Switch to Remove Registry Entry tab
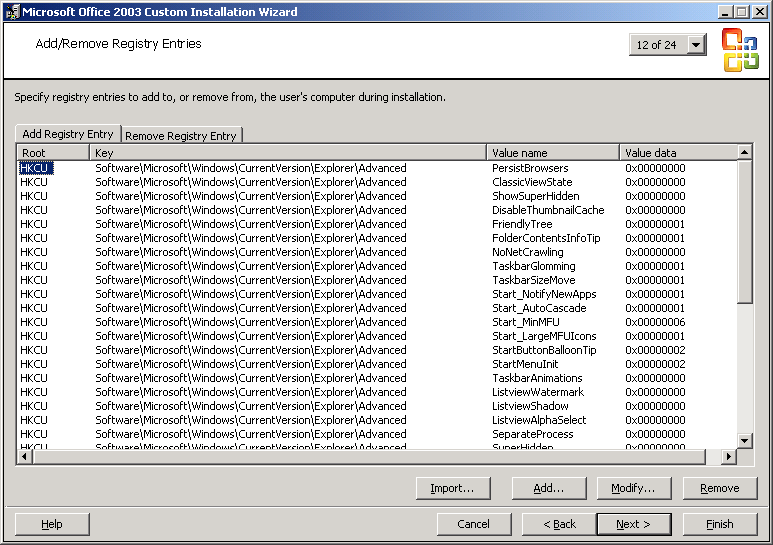 click(x=181, y=136)
